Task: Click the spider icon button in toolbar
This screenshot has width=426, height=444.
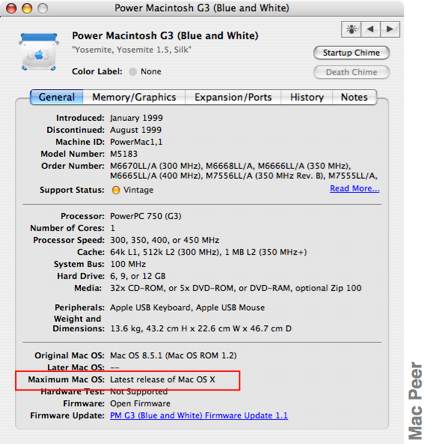Action: point(351,29)
